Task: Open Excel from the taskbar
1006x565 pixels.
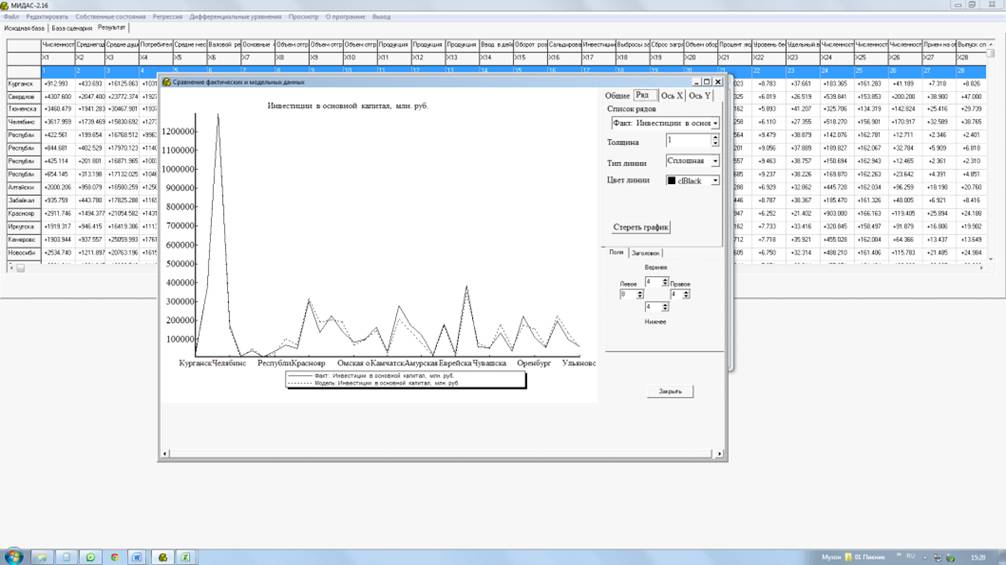Action: click(x=185, y=556)
